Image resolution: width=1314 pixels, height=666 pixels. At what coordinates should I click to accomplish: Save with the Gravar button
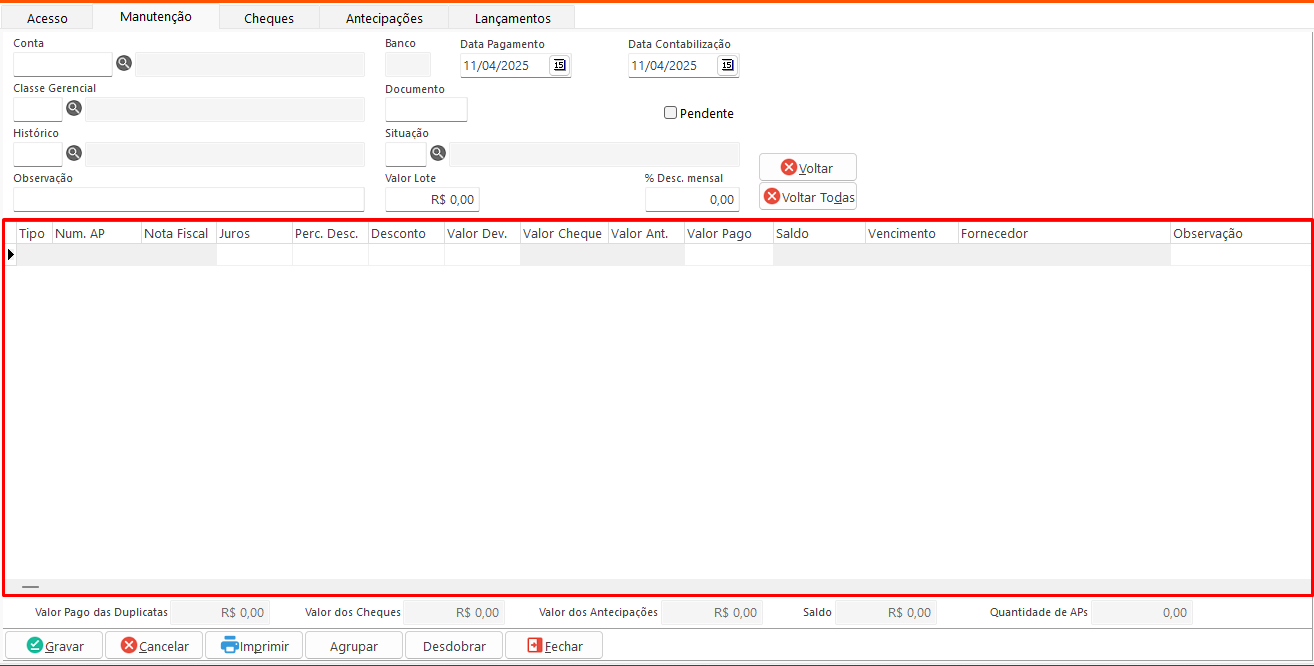click(x=55, y=646)
